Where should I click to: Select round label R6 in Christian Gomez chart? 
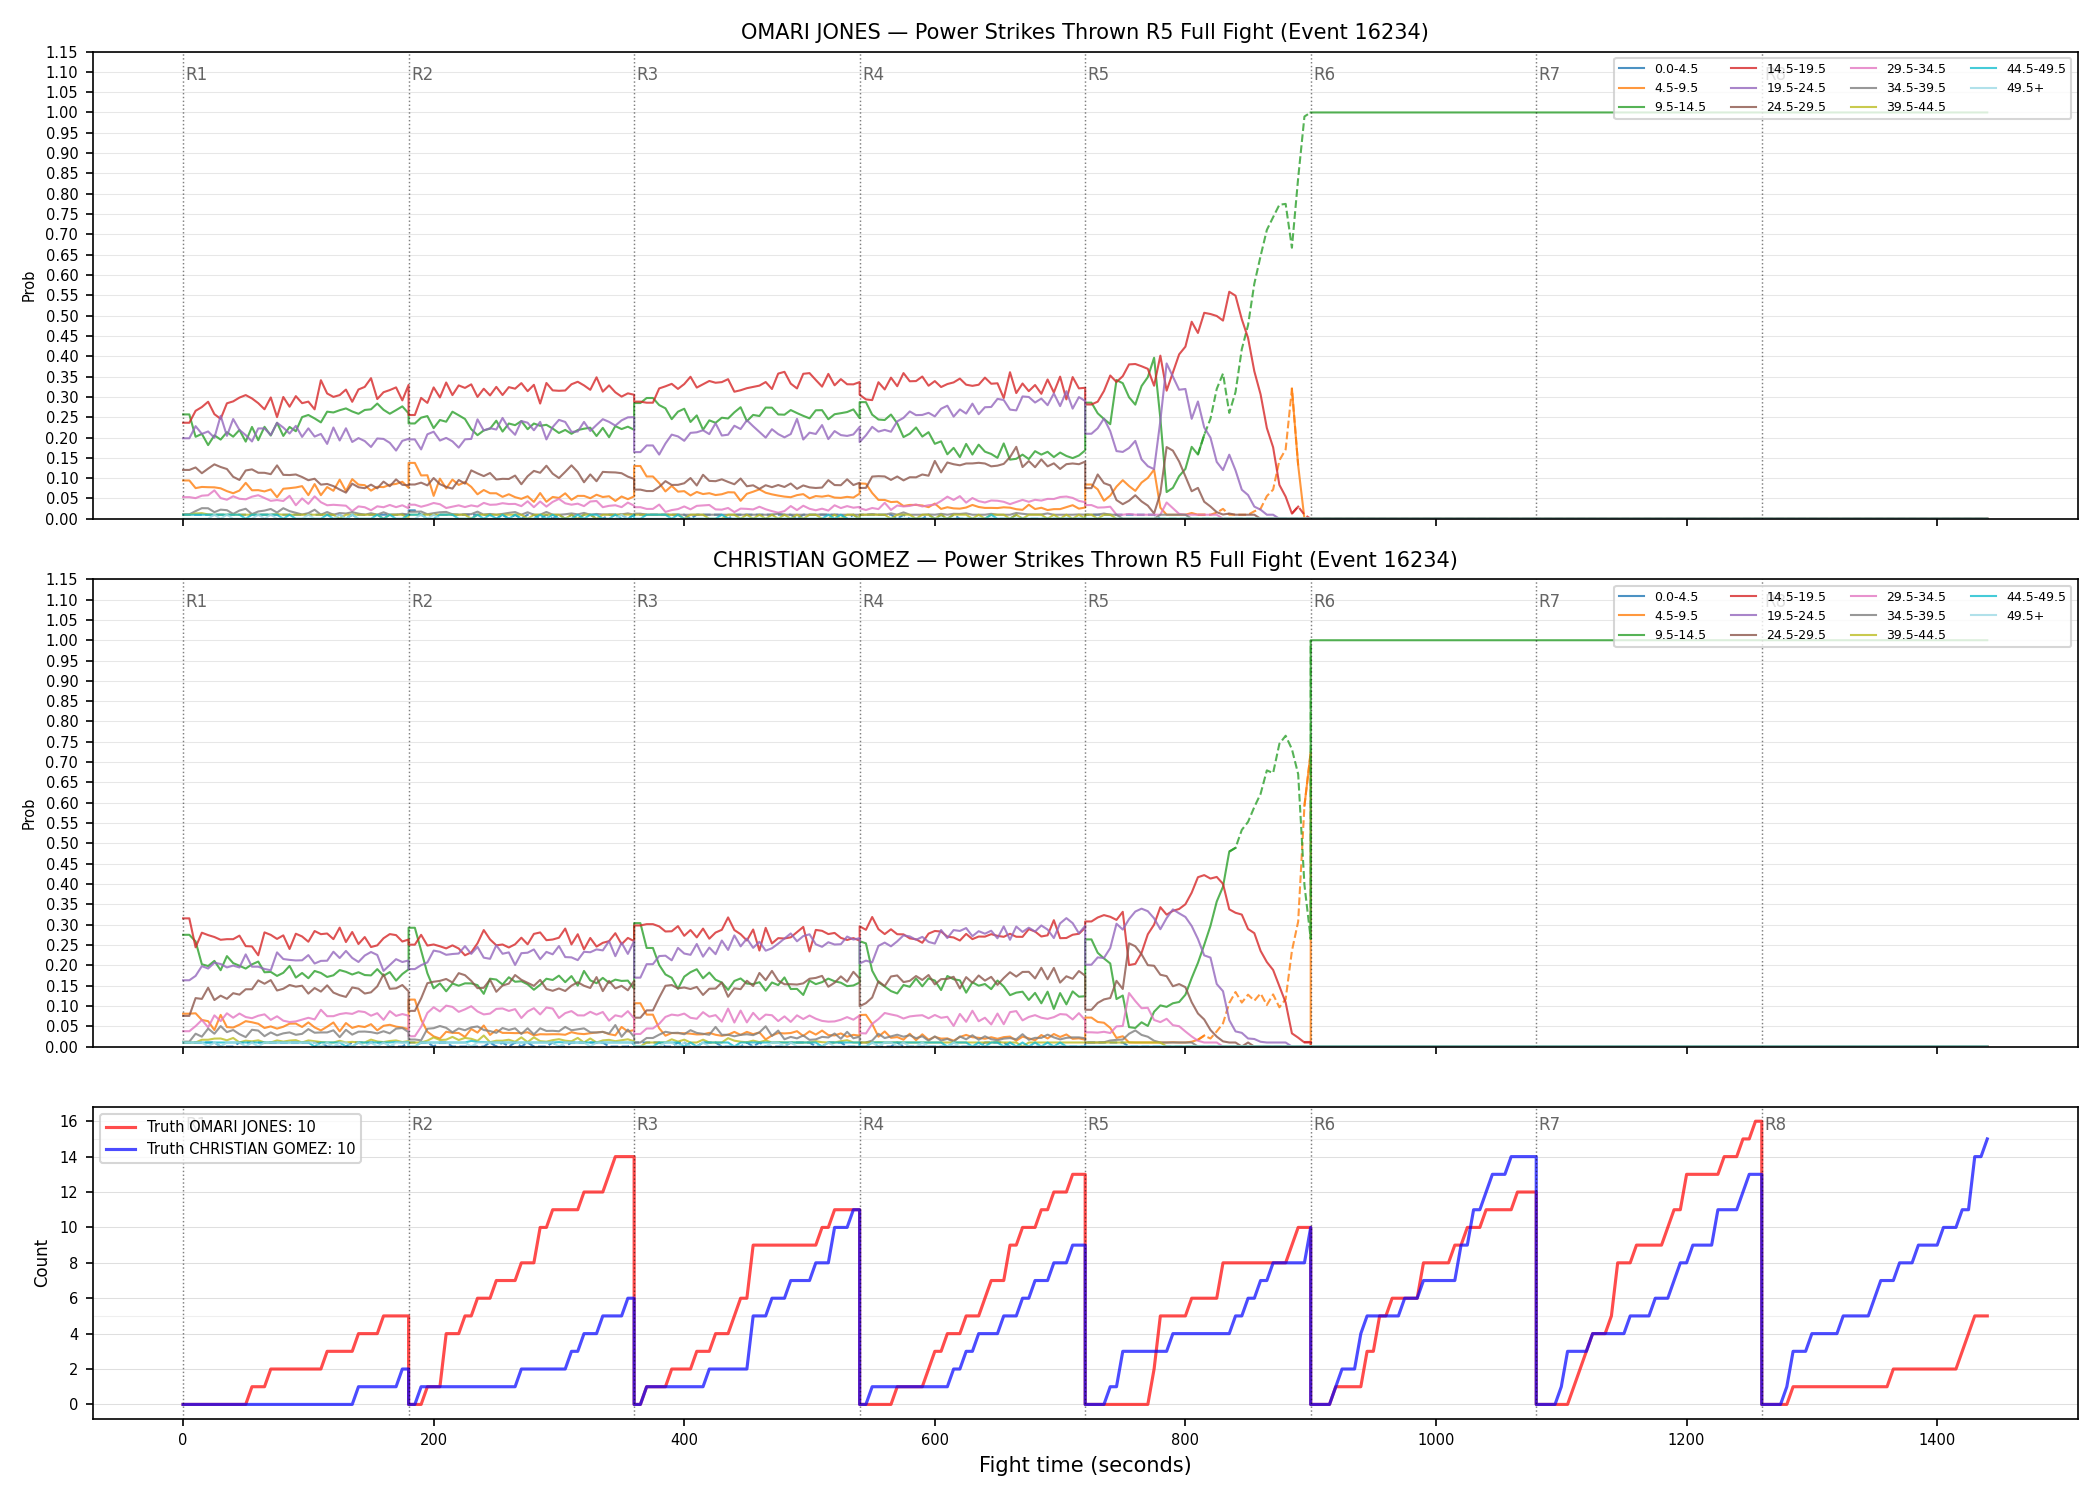click(x=1324, y=601)
